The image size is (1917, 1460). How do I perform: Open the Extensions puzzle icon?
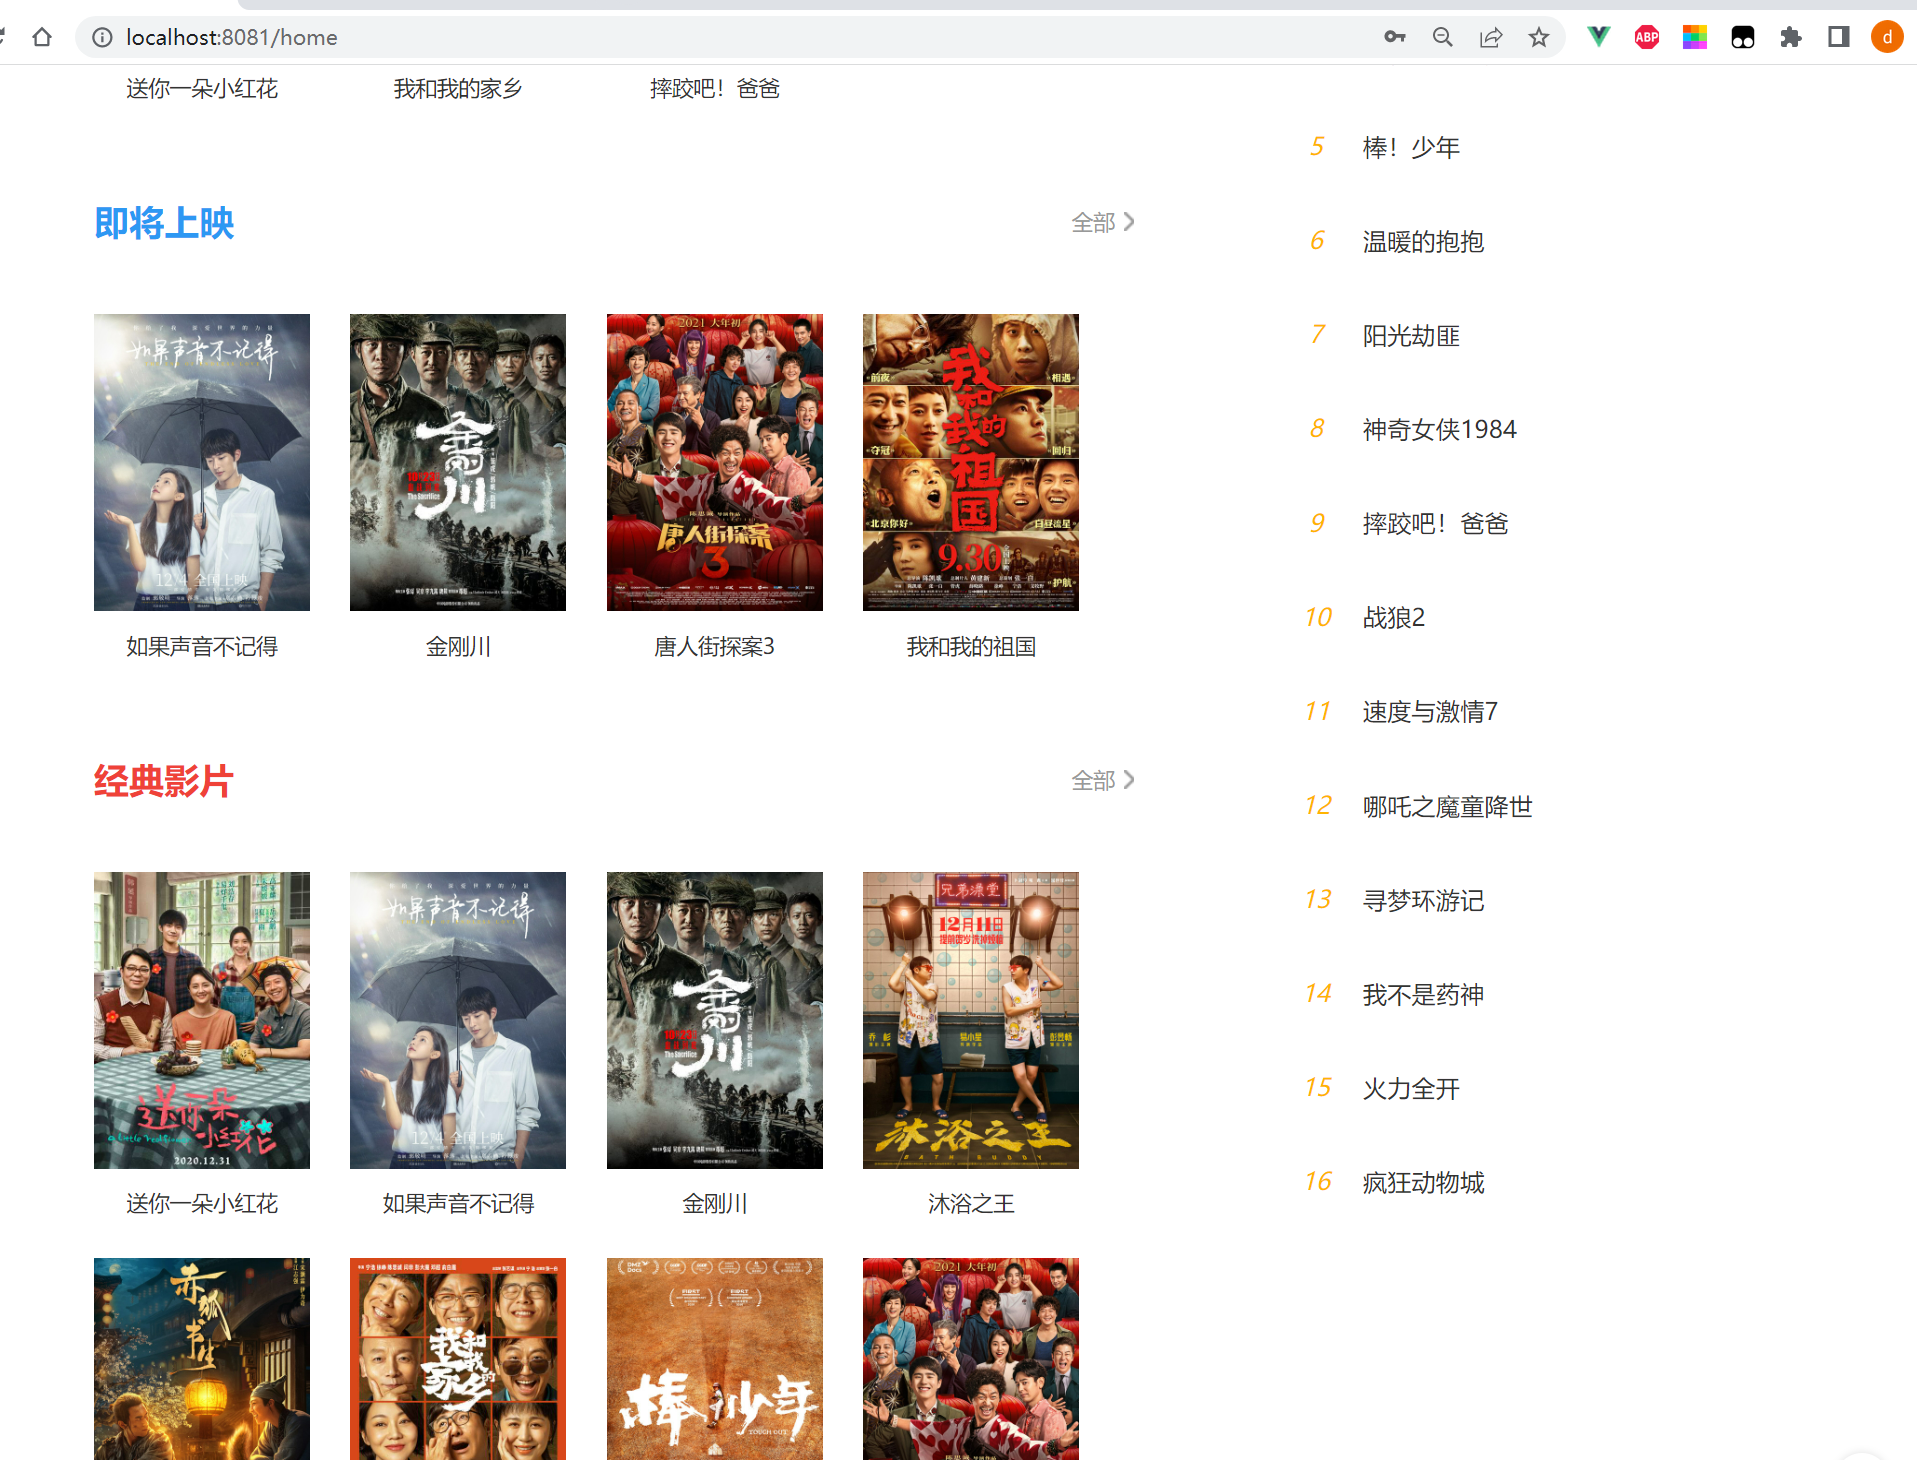coord(1791,37)
